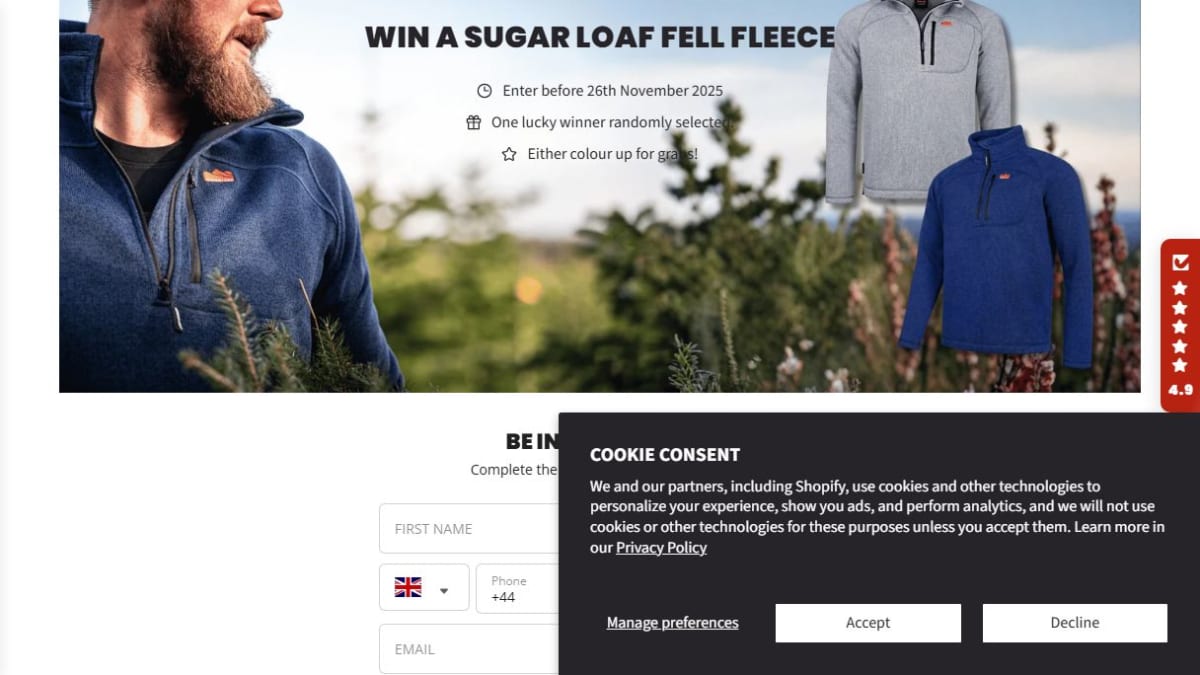
Task: Click the Enter before 26th November 2025 text
Action: pos(612,91)
